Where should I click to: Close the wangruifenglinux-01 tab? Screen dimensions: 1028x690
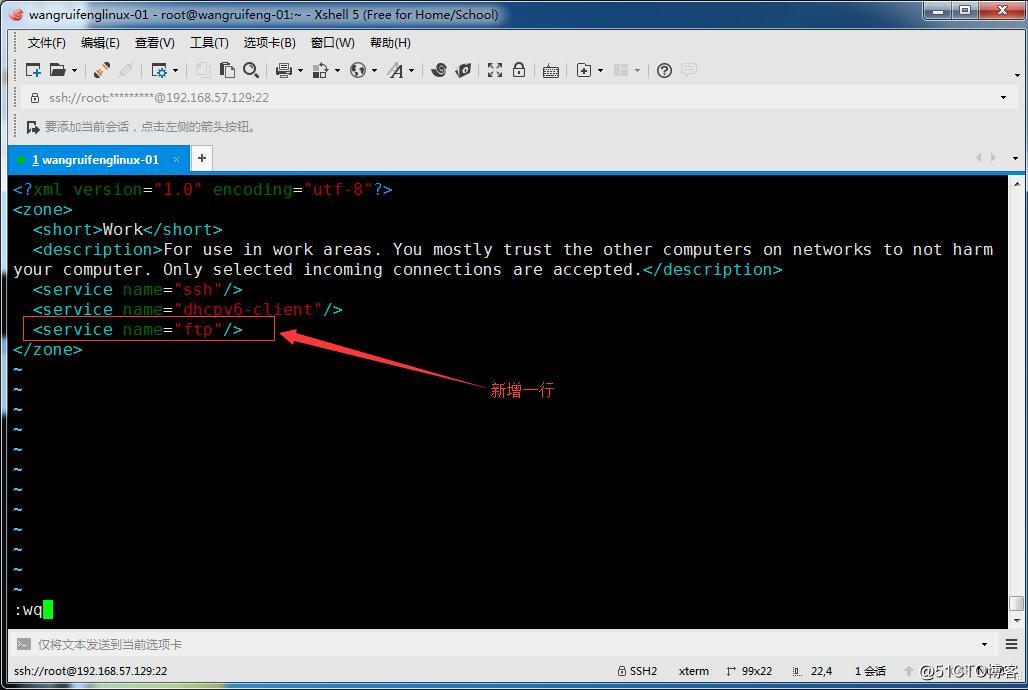(x=176, y=159)
